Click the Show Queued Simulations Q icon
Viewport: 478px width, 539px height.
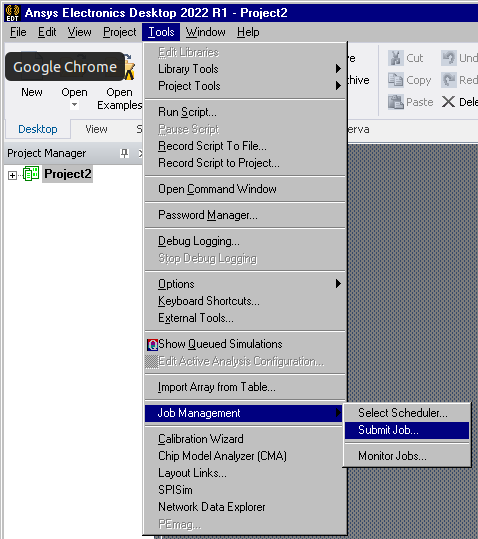point(152,344)
